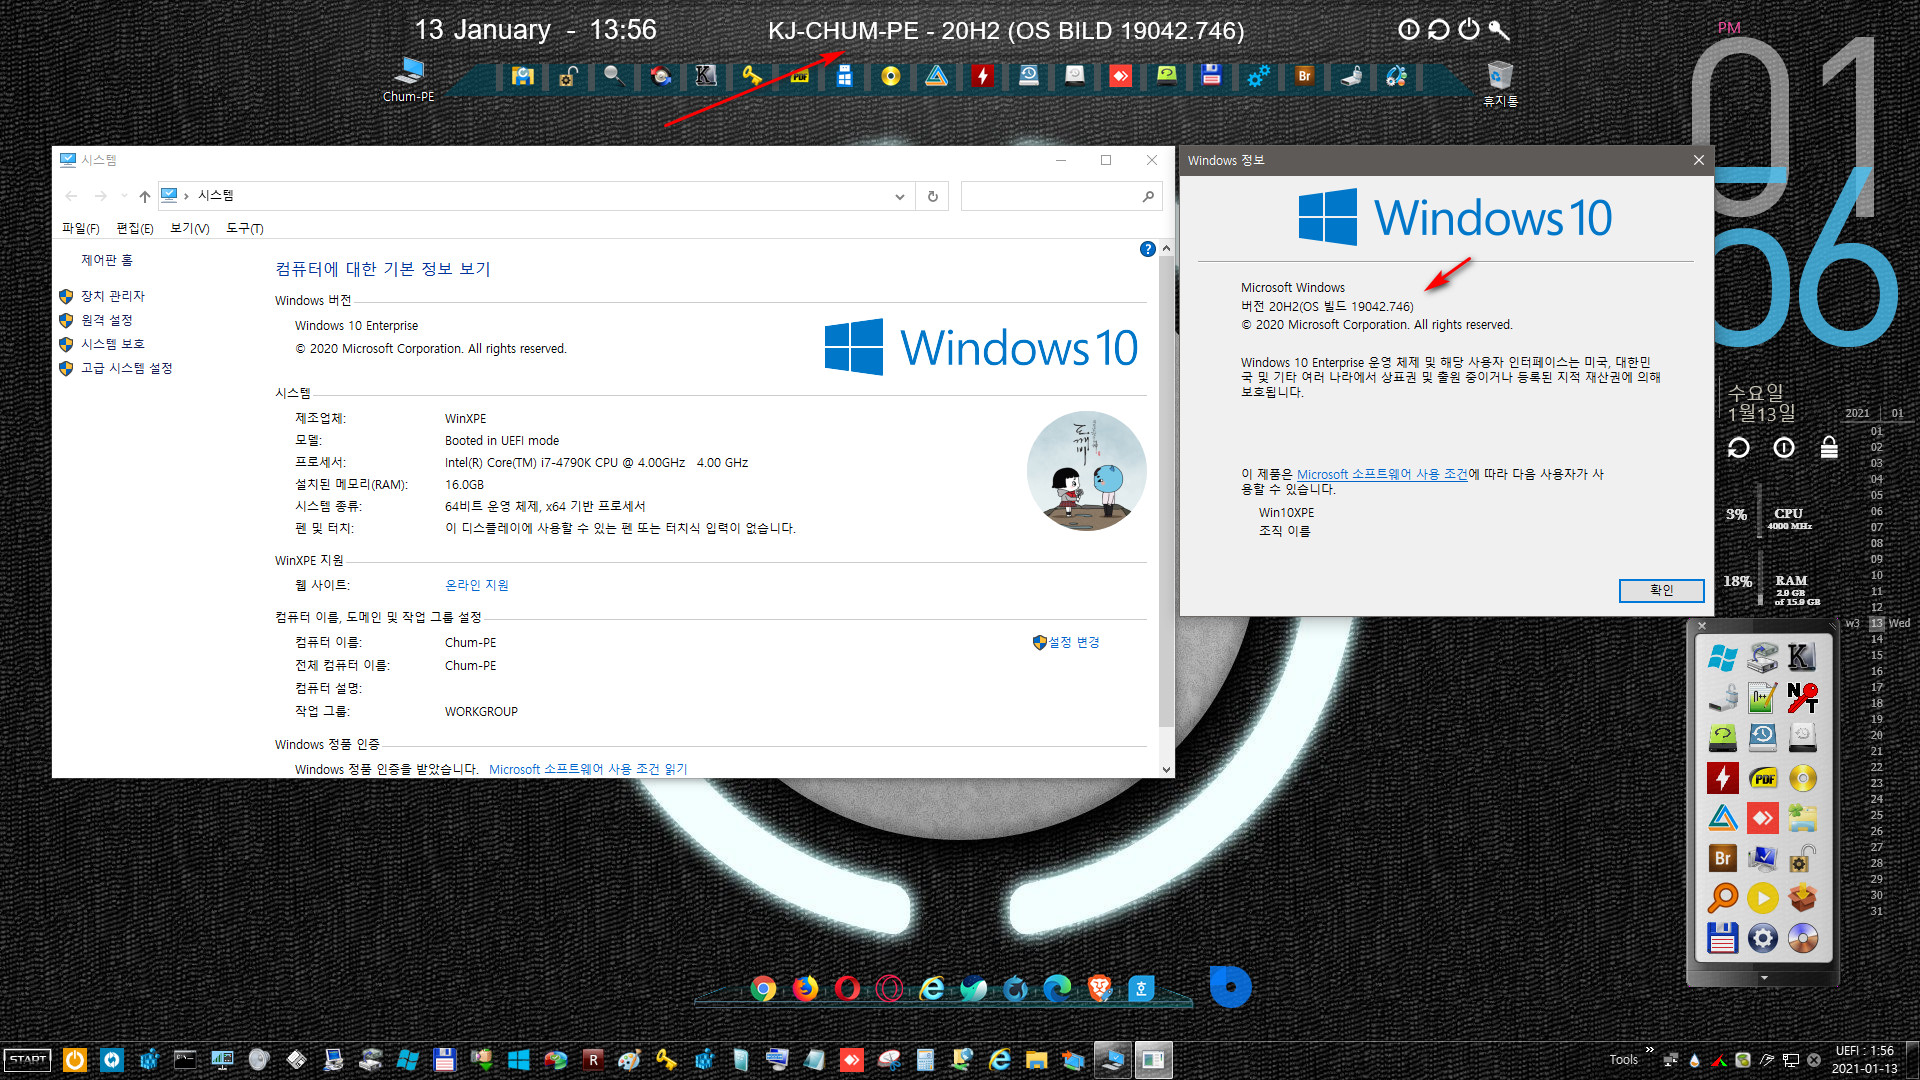Viewport: 1920px width, 1080px height.
Task: Open Brave browser in the bottom dock
Action: pyautogui.click(x=1099, y=989)
